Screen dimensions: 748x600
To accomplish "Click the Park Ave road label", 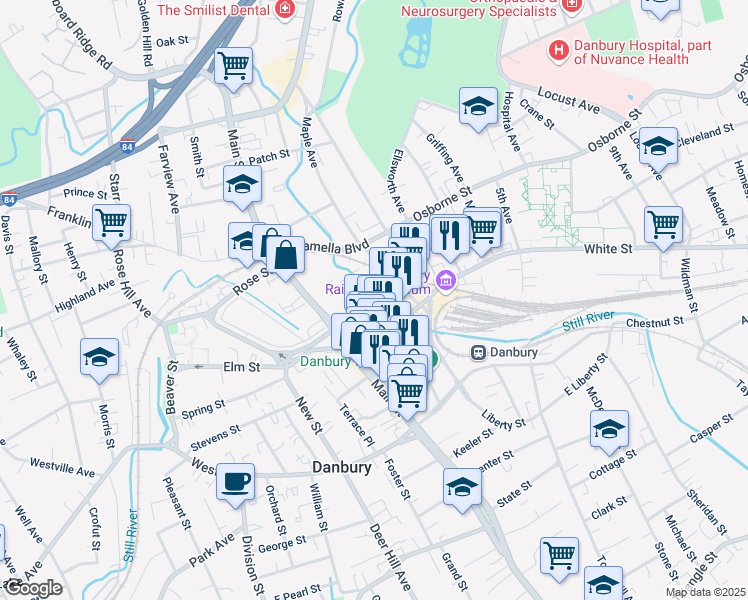I will click(x=212, y=550).
